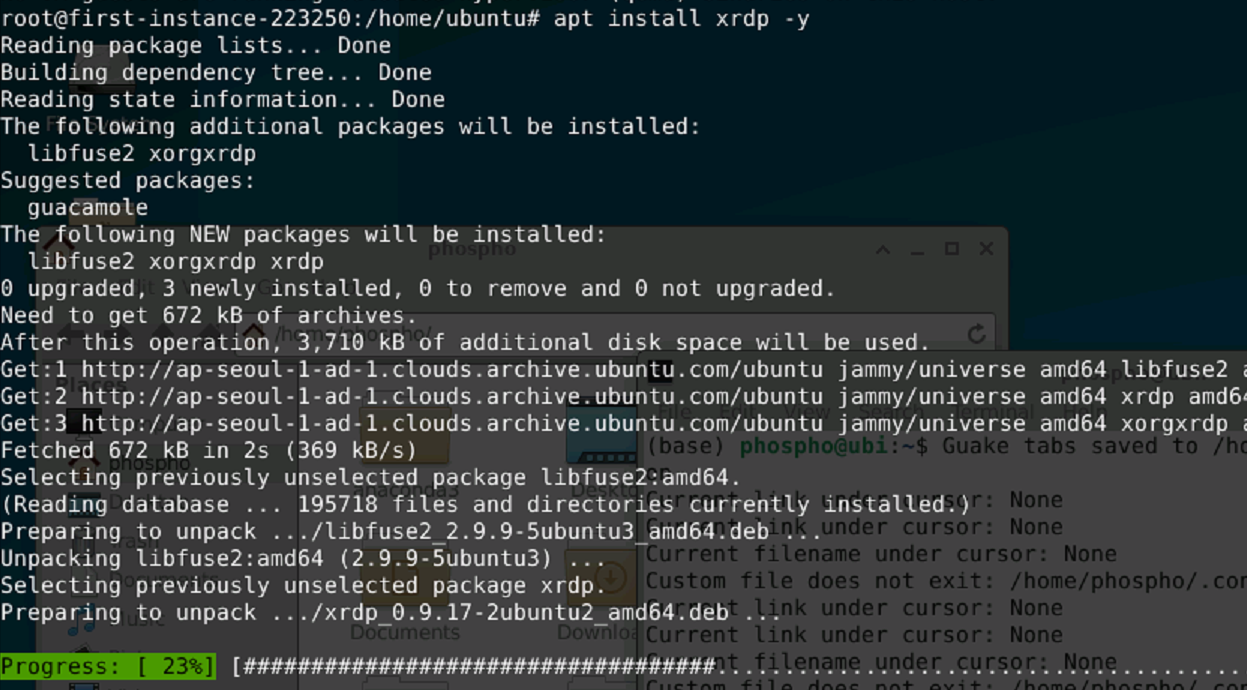Click the phospho window title bar
The width and height of the screenshot is (1247, 690).
472,249
